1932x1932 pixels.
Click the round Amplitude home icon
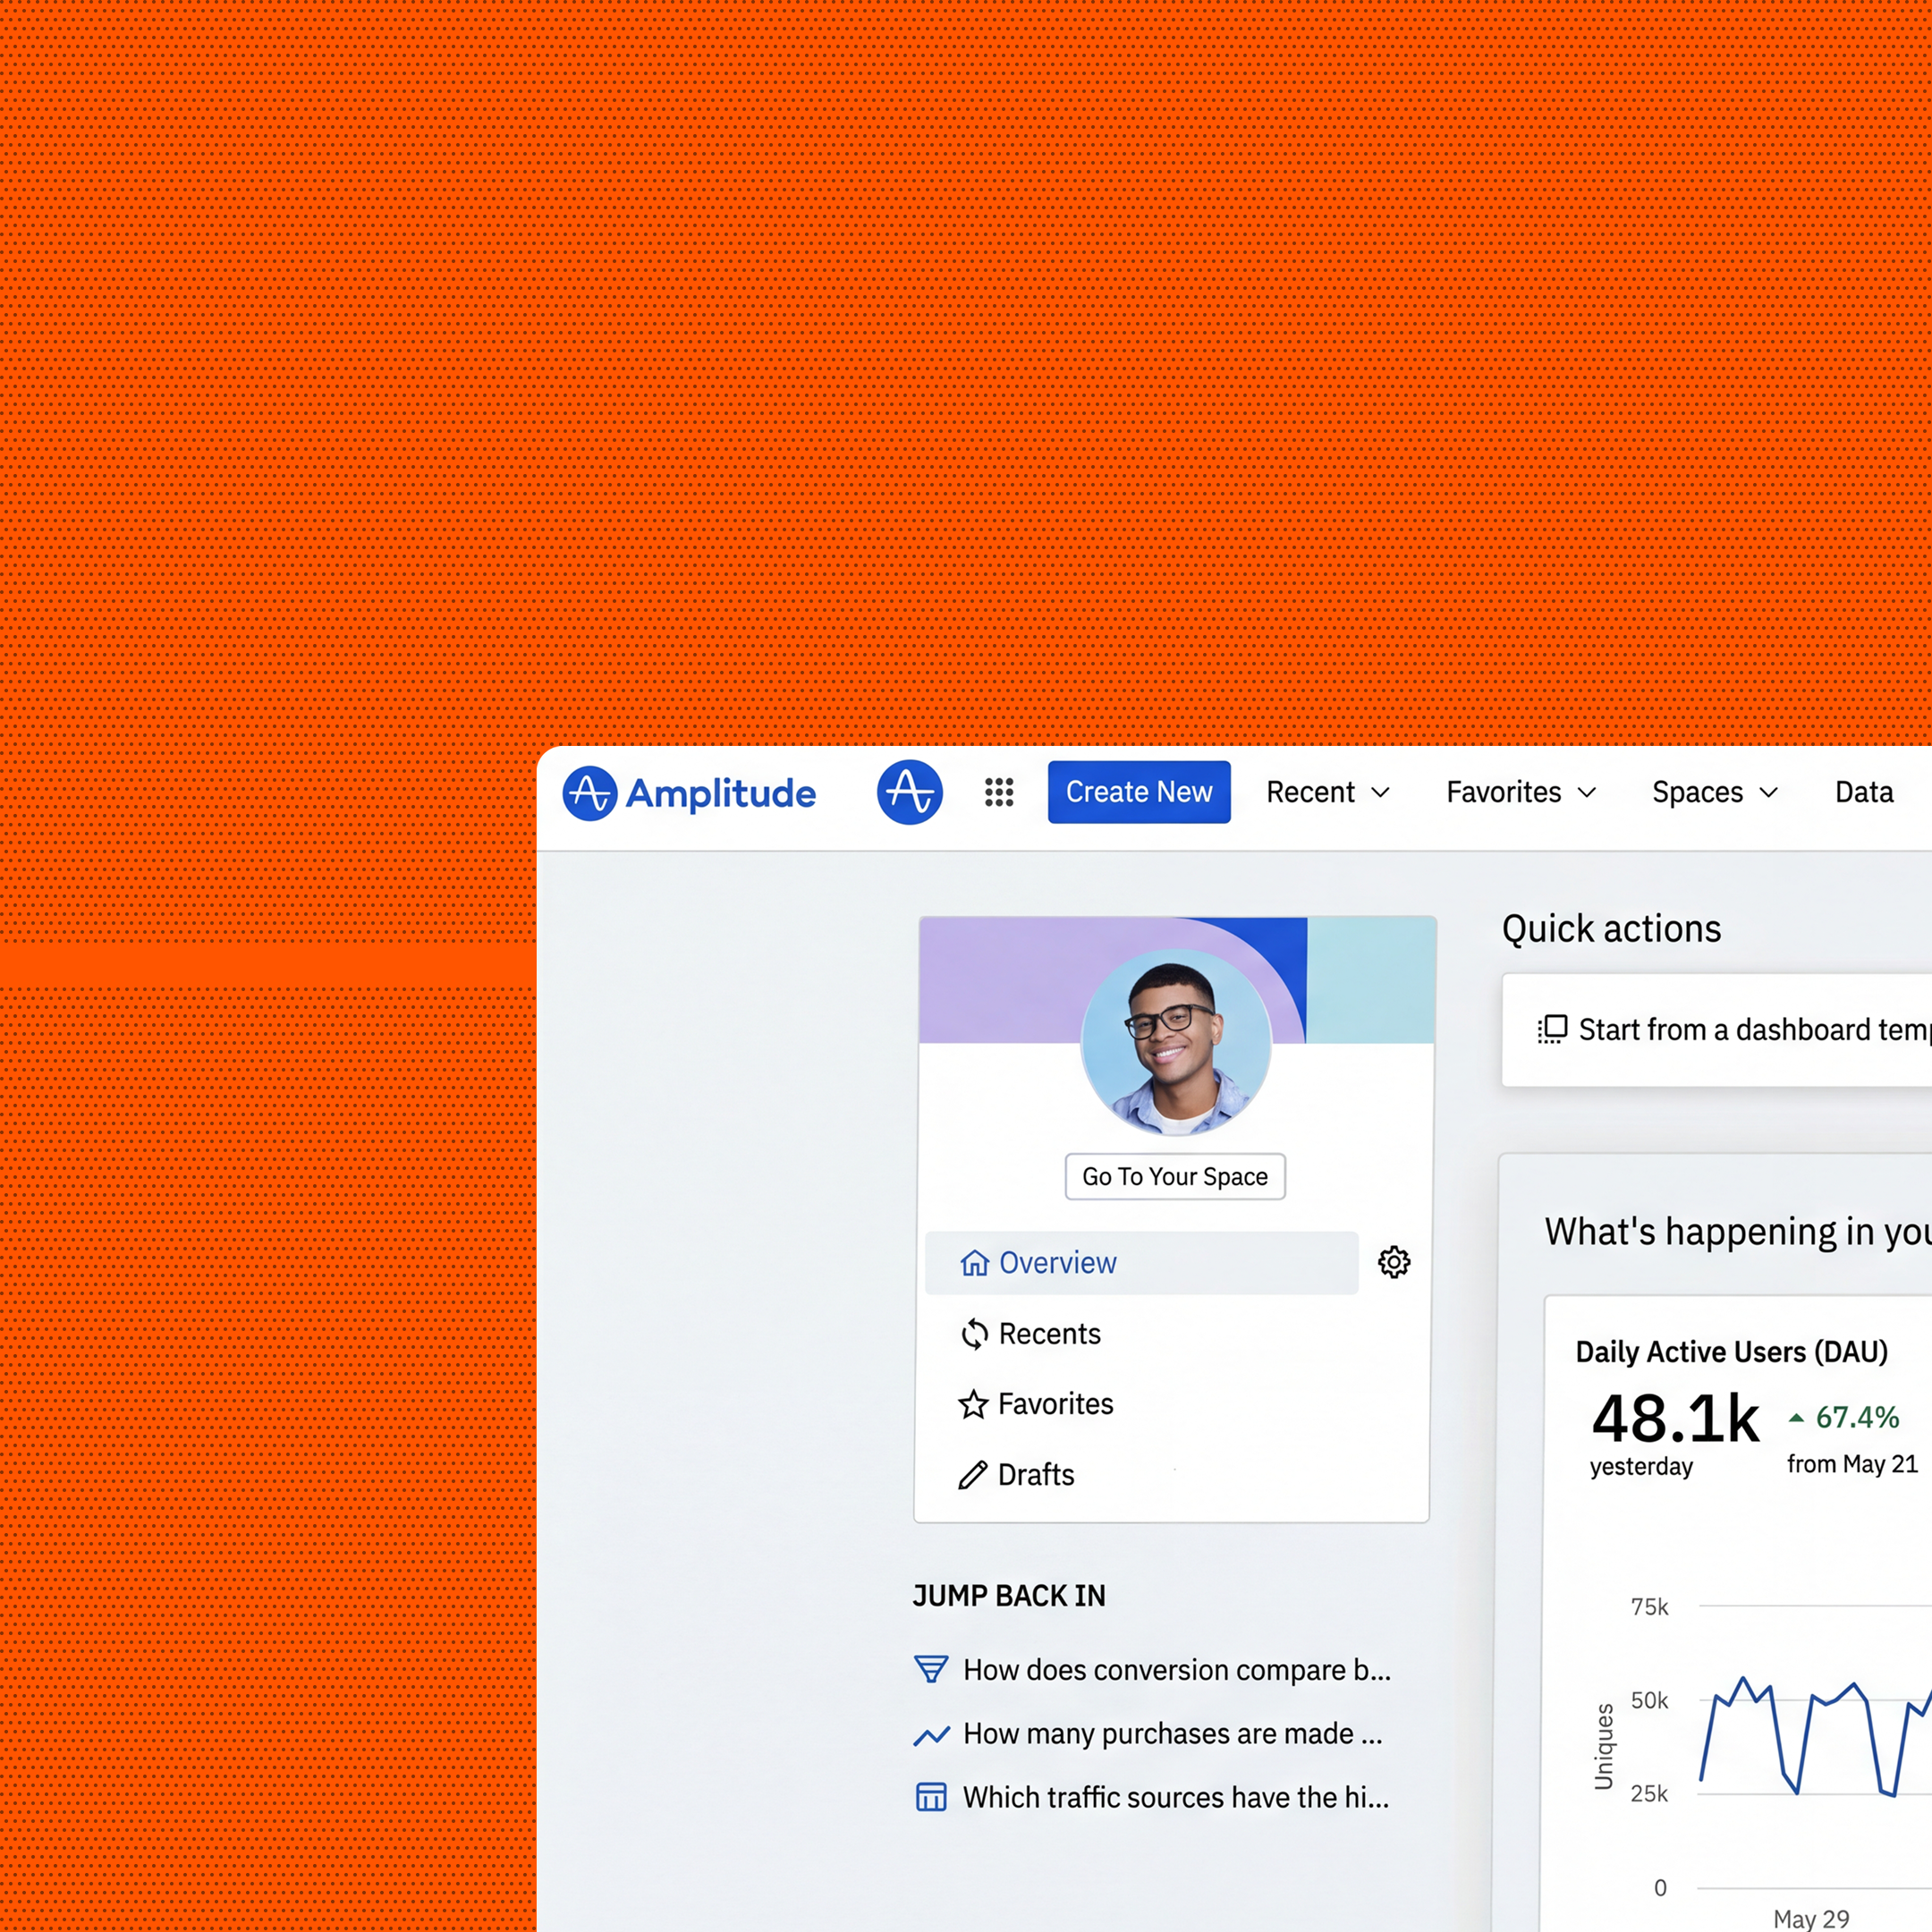909,792
